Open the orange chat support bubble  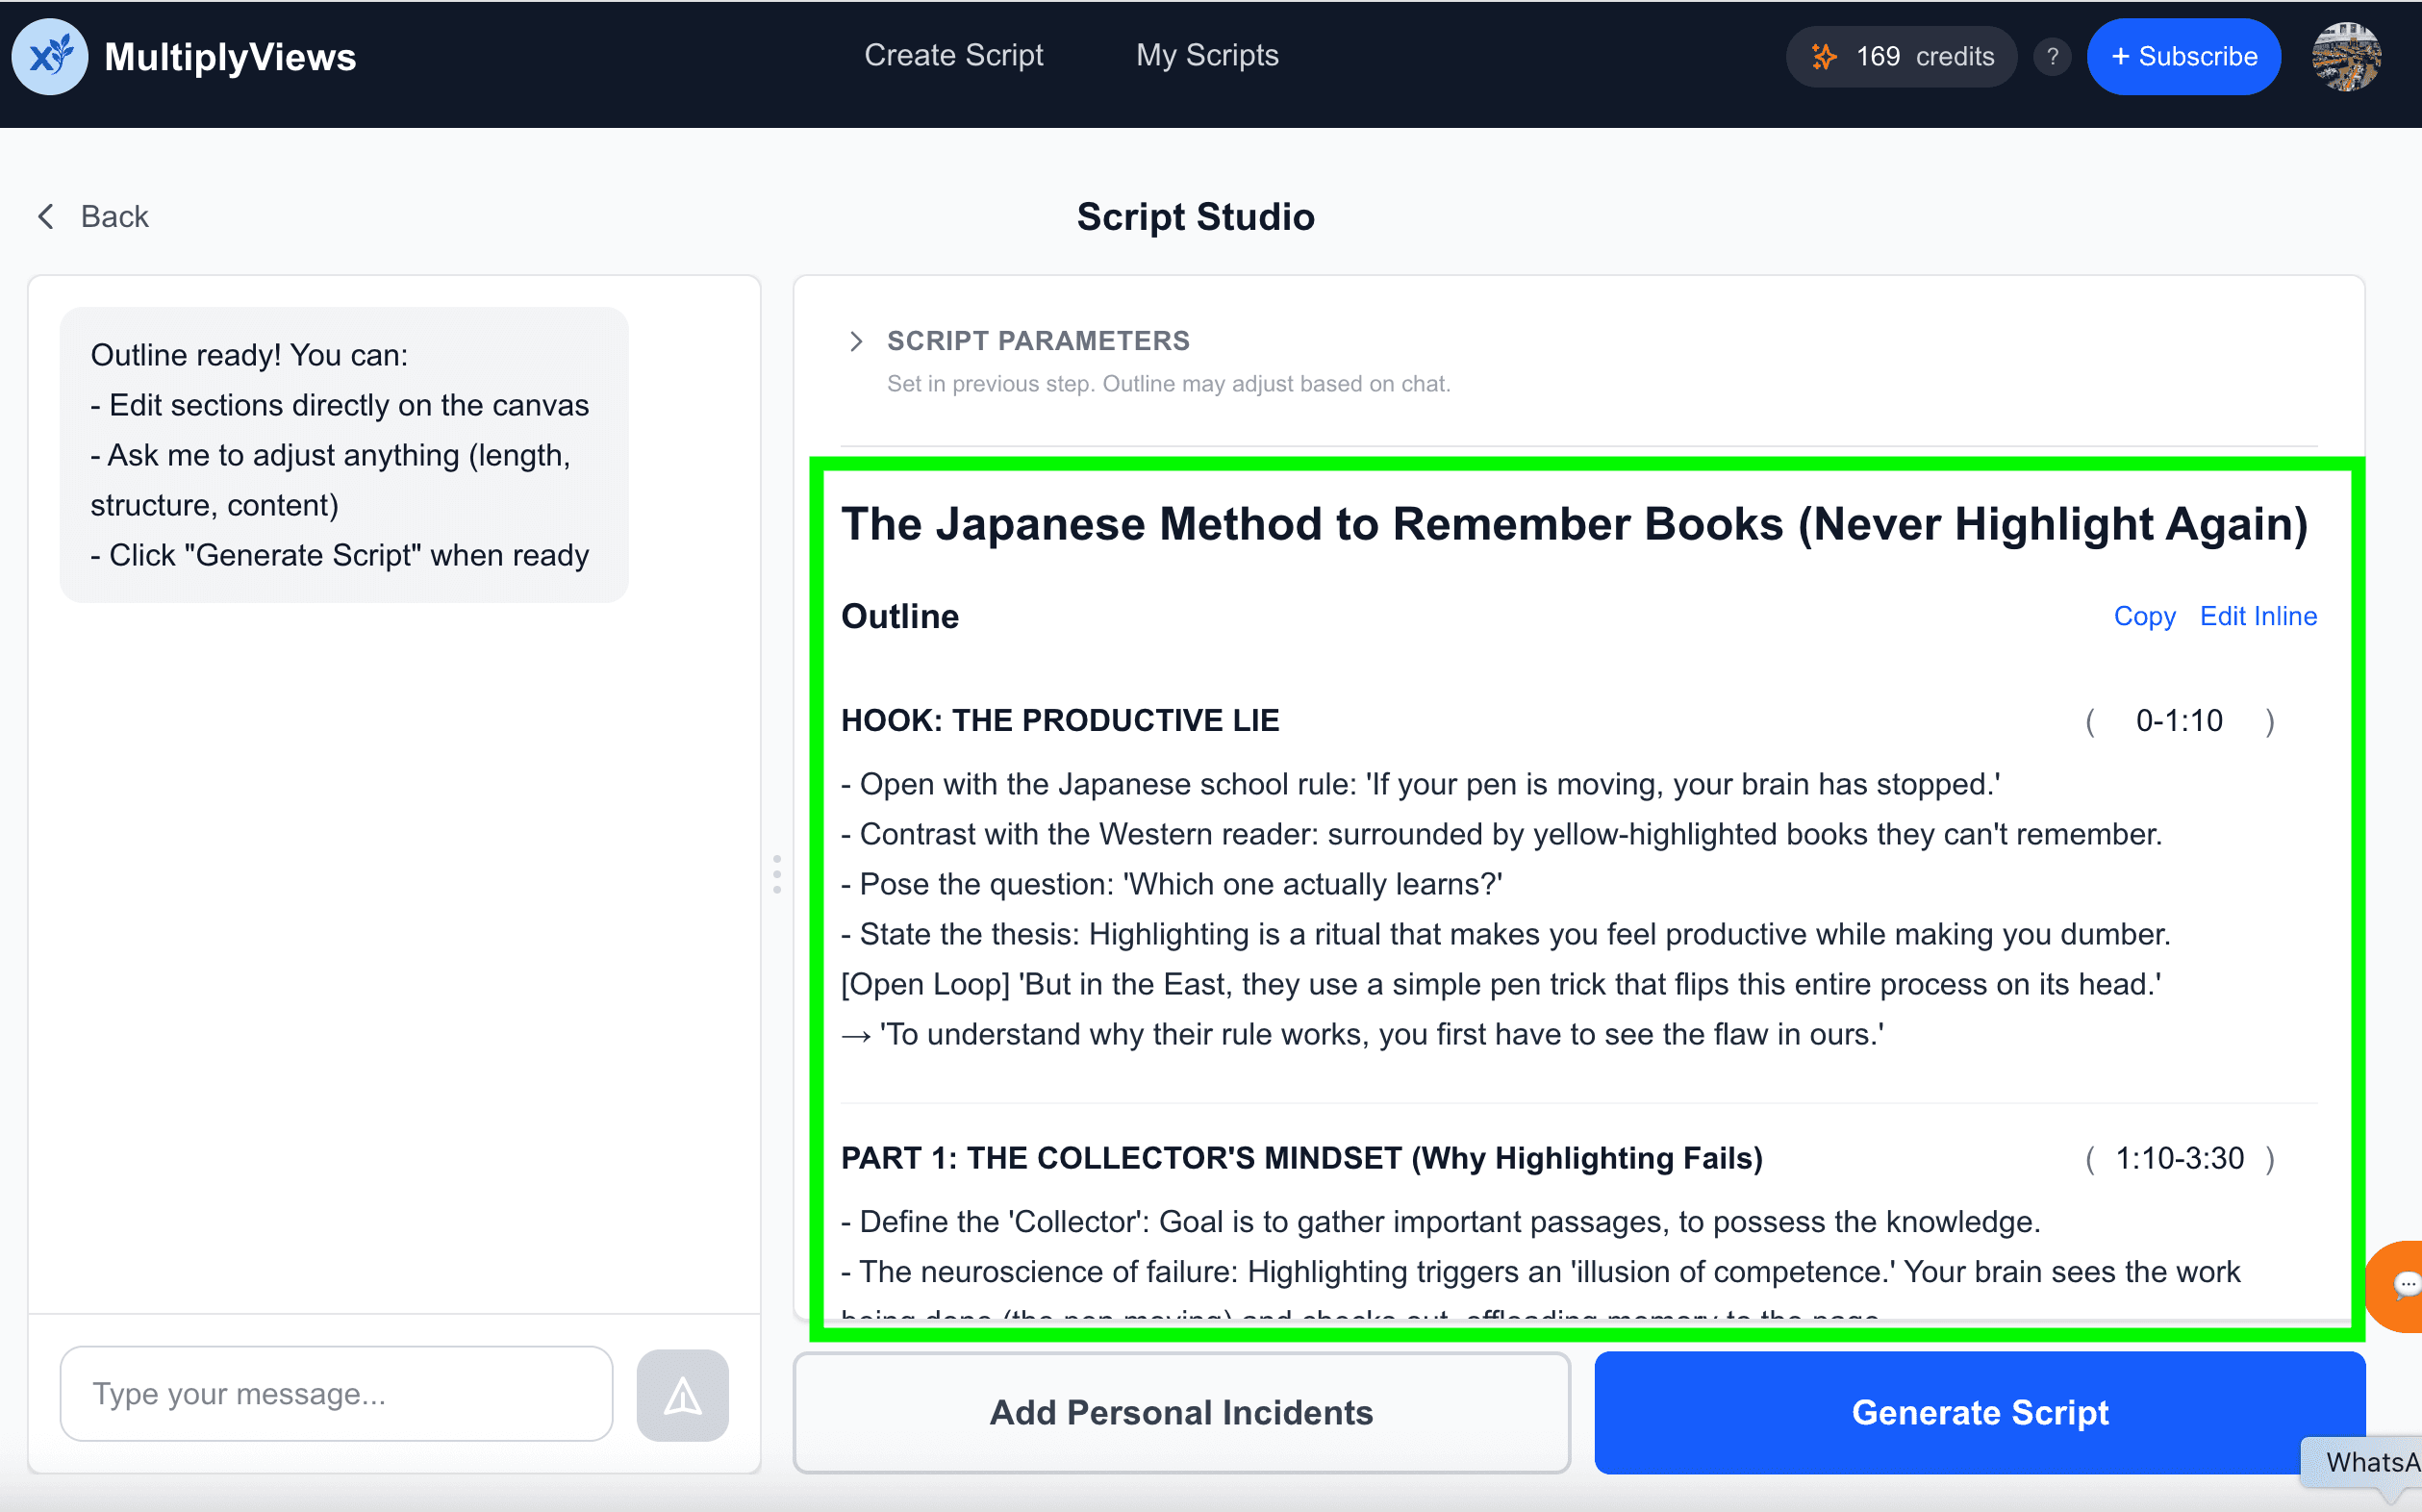[2402, 1286]
